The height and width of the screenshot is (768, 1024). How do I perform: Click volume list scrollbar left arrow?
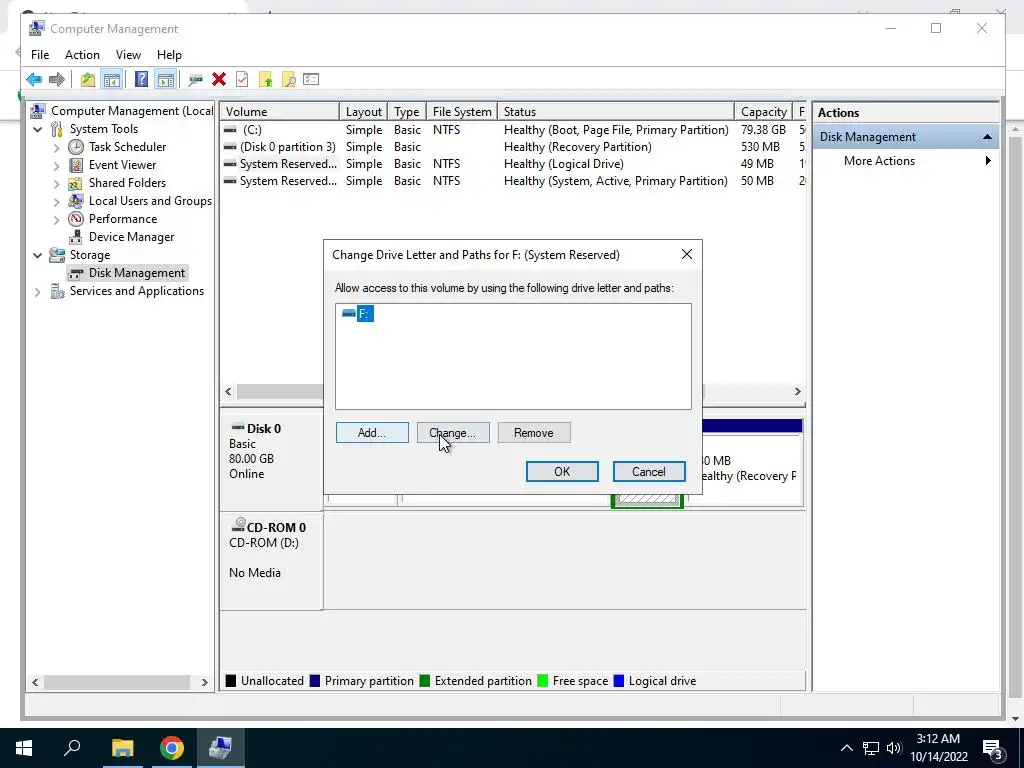[x=229, y=391]
